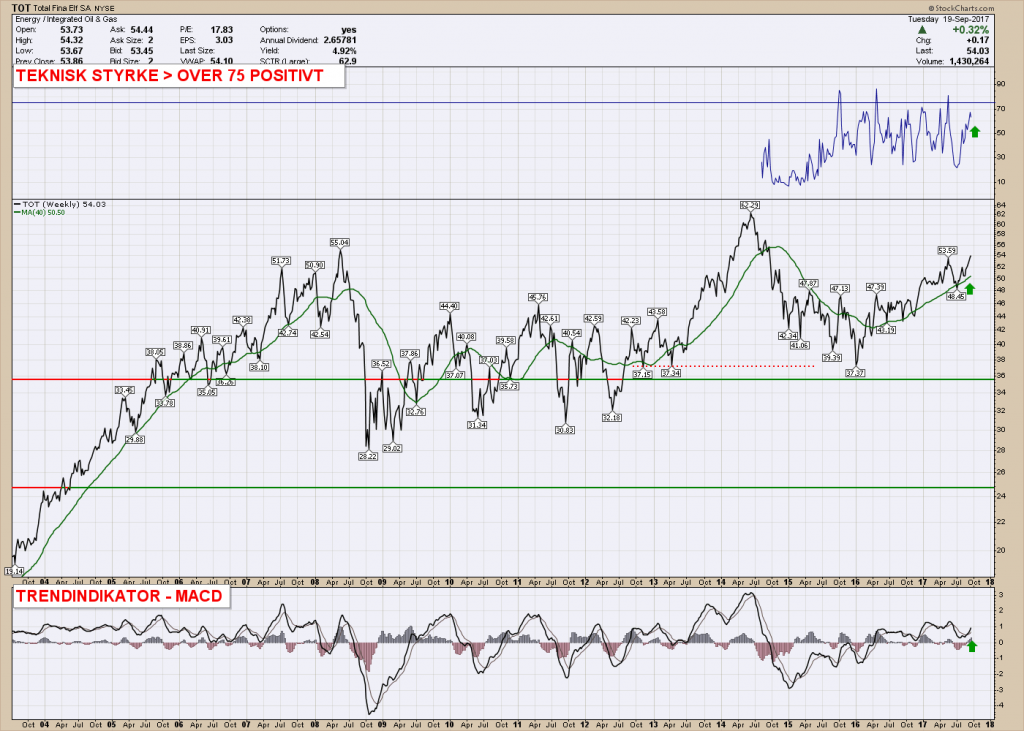
Task: Click the TRENDINDIKATOR - MACD label
Action: (x=119, y=596)
